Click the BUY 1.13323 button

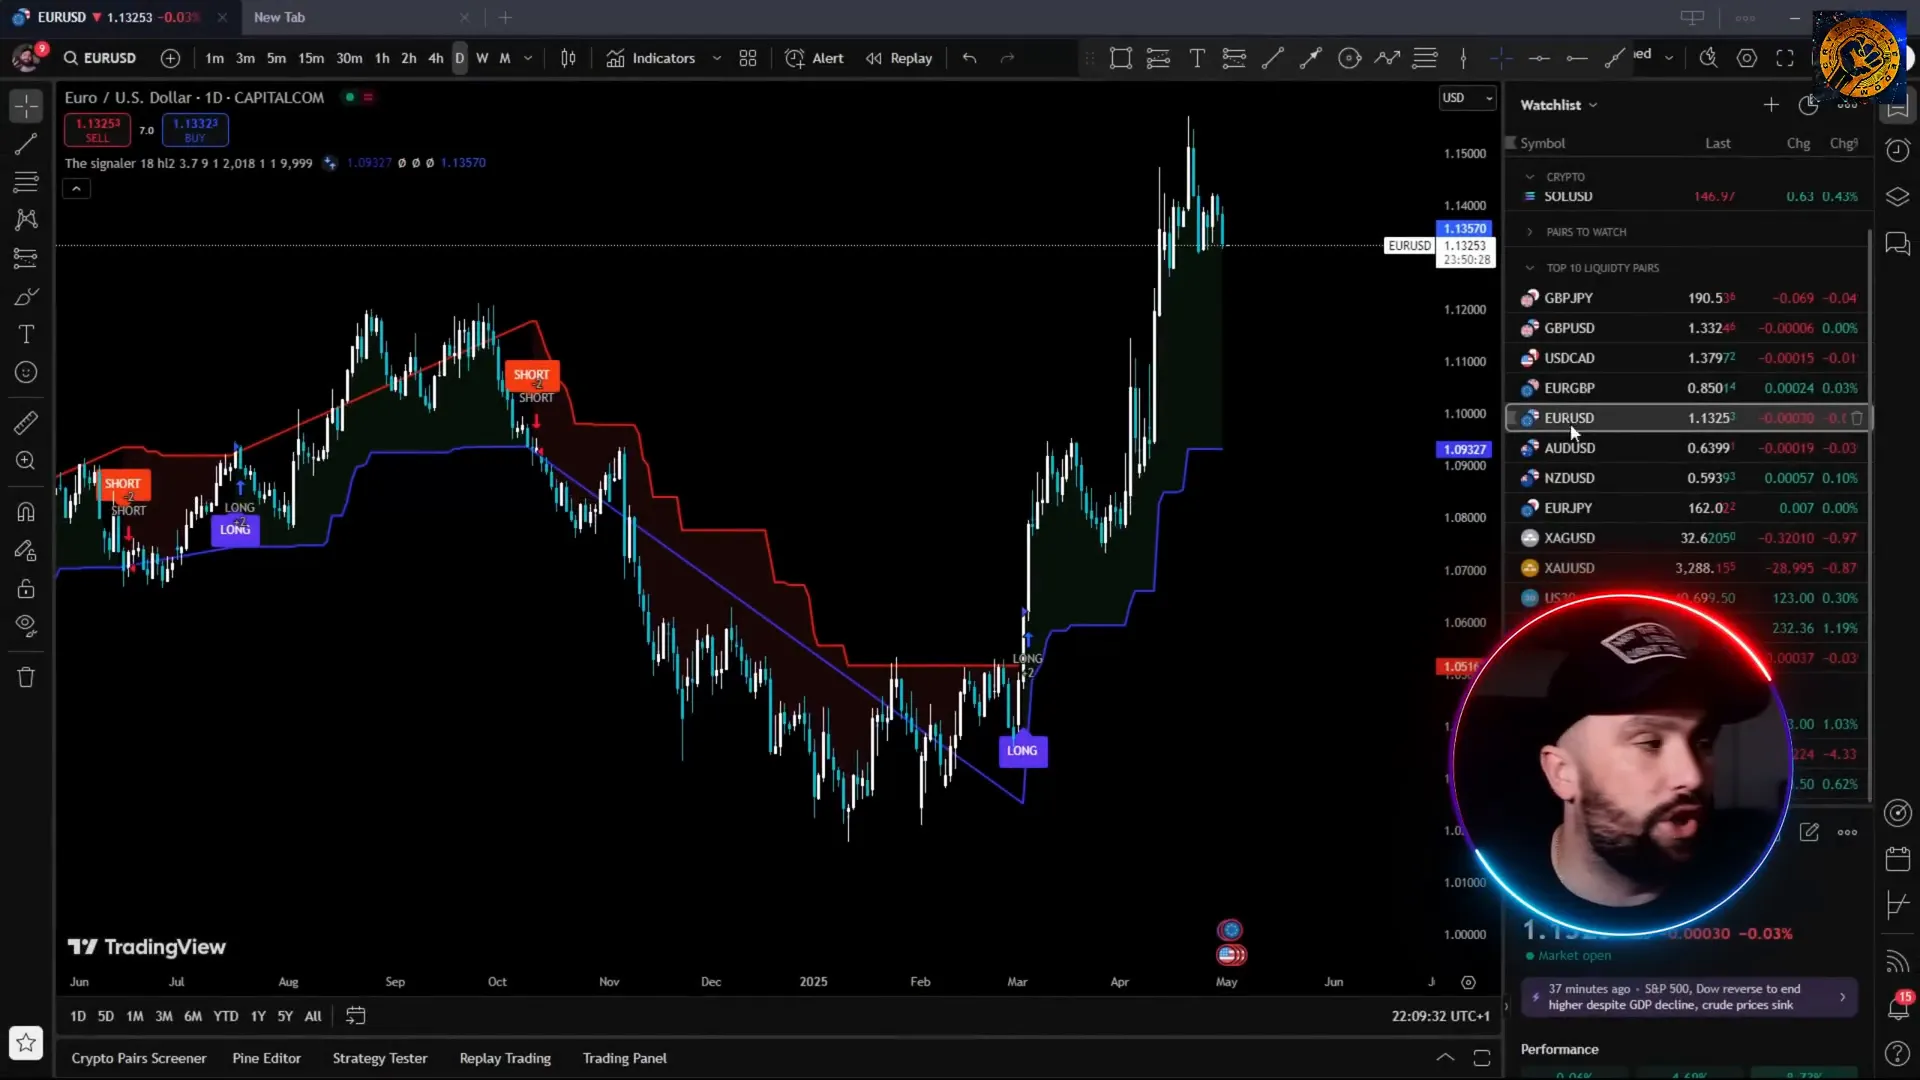tap(195, 130)
